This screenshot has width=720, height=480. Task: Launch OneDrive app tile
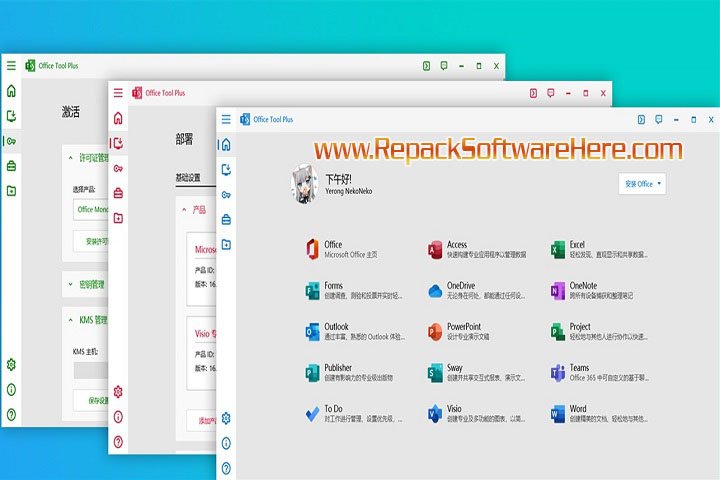pos(477,290)
